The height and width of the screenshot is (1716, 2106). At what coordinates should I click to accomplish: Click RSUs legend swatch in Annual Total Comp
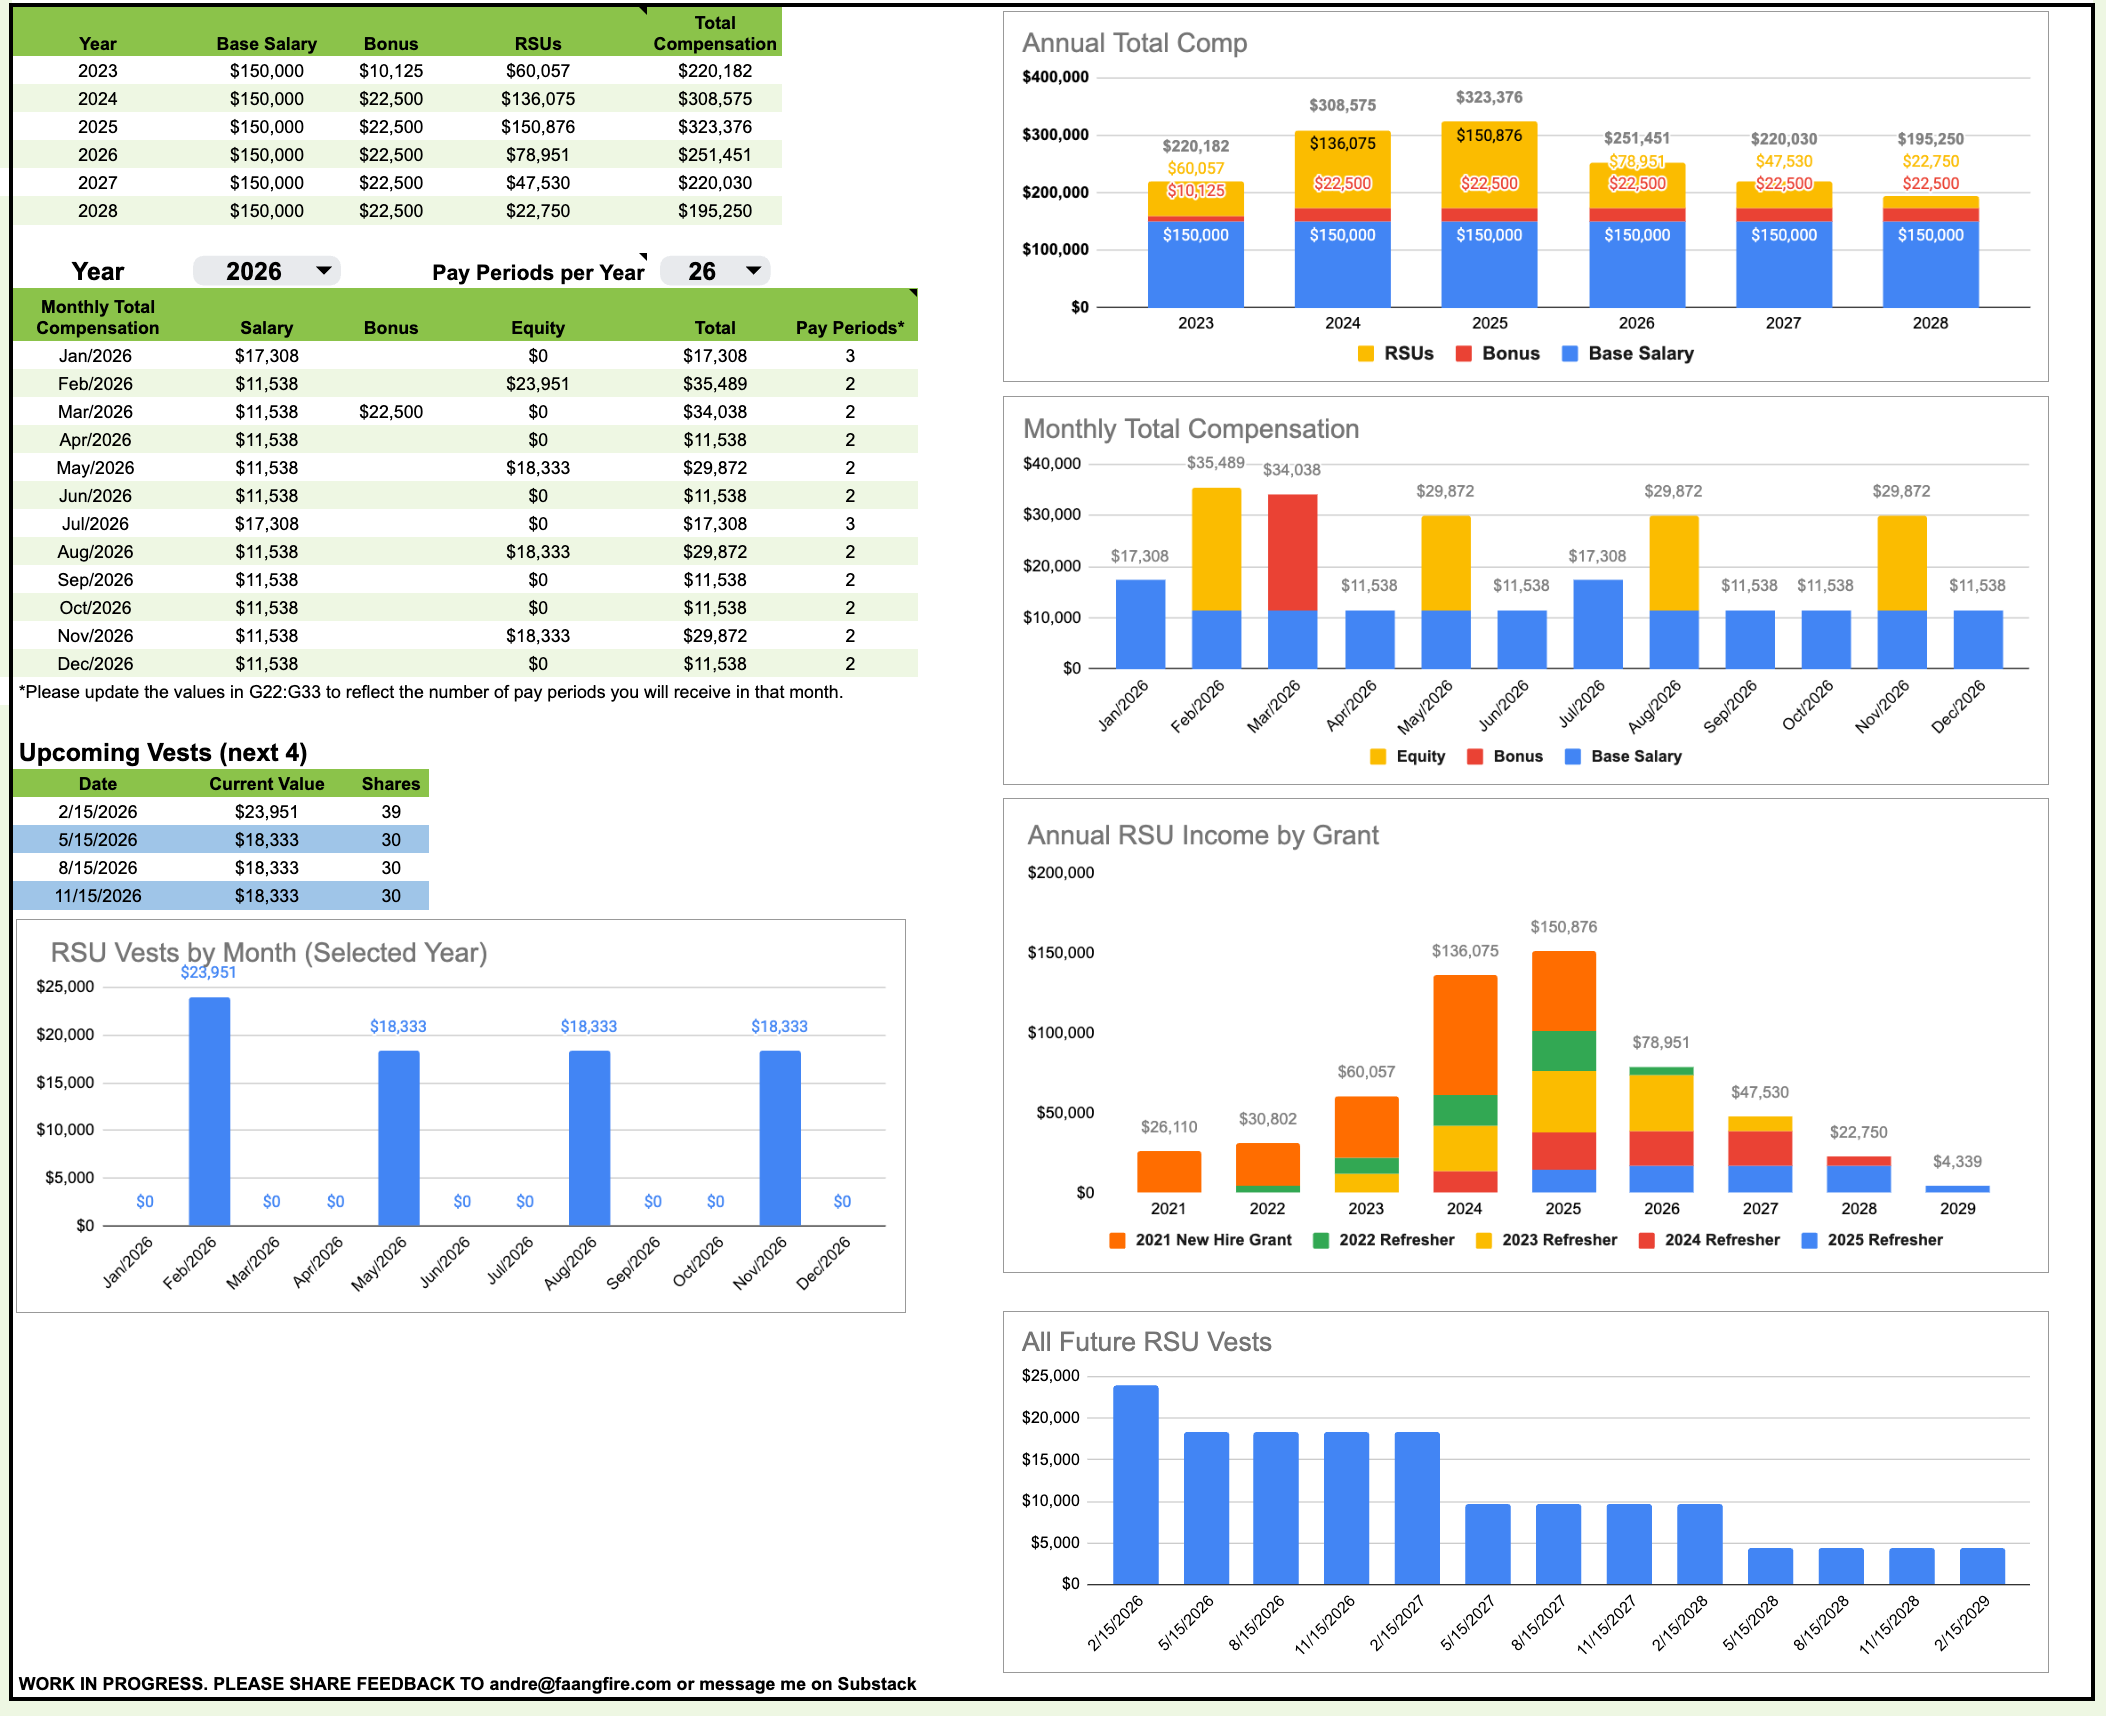point(1366,354)
